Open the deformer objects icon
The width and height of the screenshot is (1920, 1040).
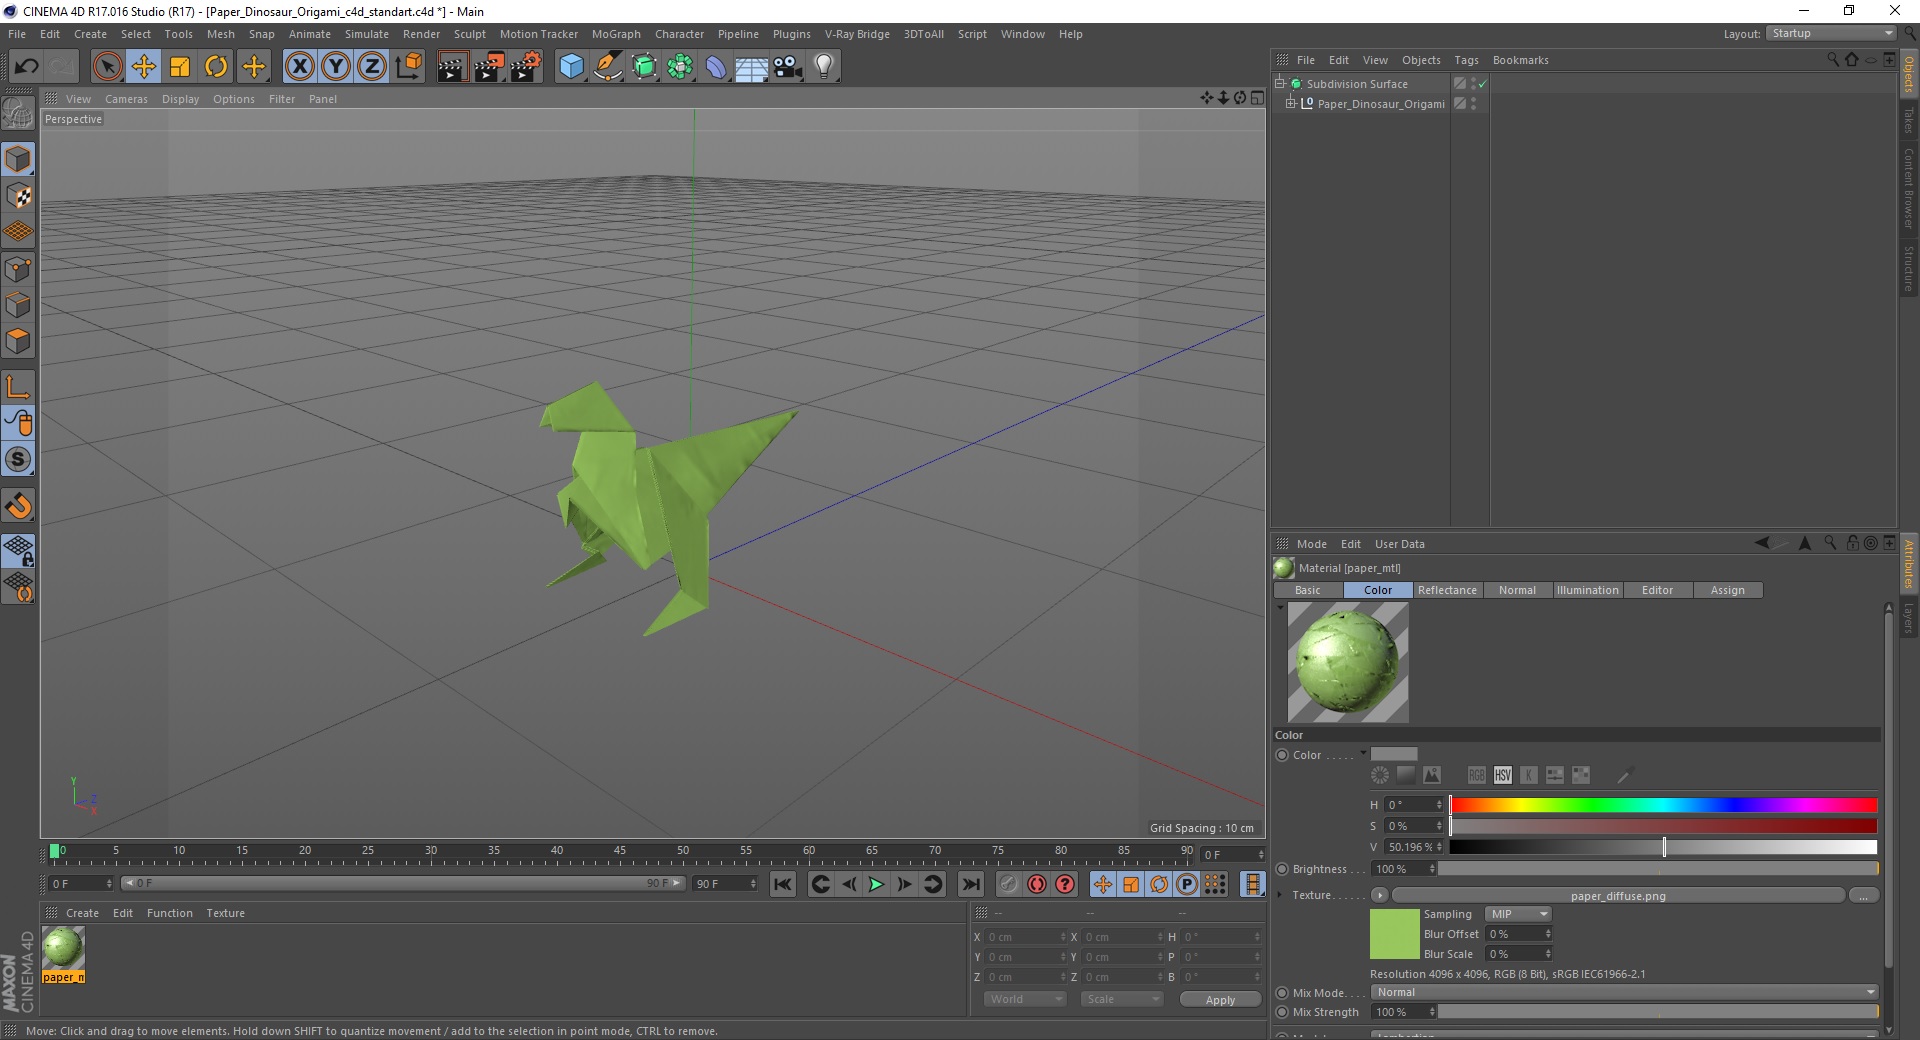coord(716,67)
